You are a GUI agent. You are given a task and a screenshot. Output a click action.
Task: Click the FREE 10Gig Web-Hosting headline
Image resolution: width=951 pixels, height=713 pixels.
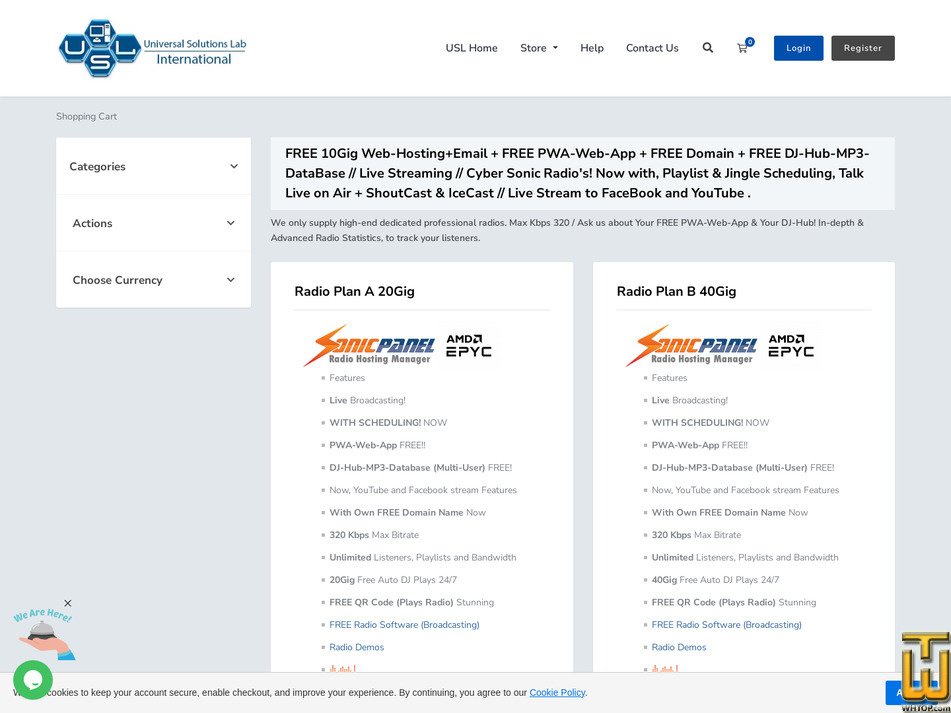[577, 173]
